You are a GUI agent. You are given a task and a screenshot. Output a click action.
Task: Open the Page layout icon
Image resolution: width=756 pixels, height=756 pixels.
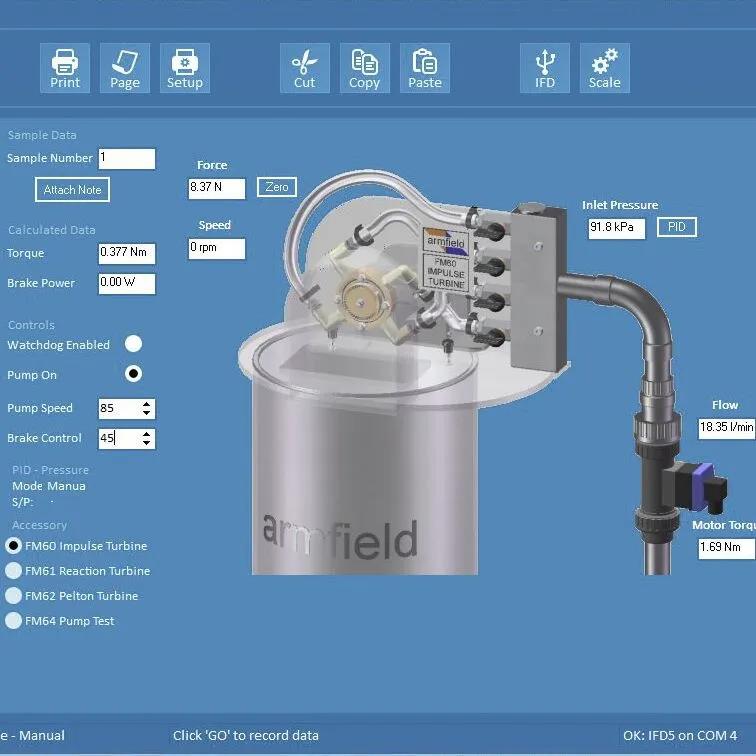(x=125, y=68)
